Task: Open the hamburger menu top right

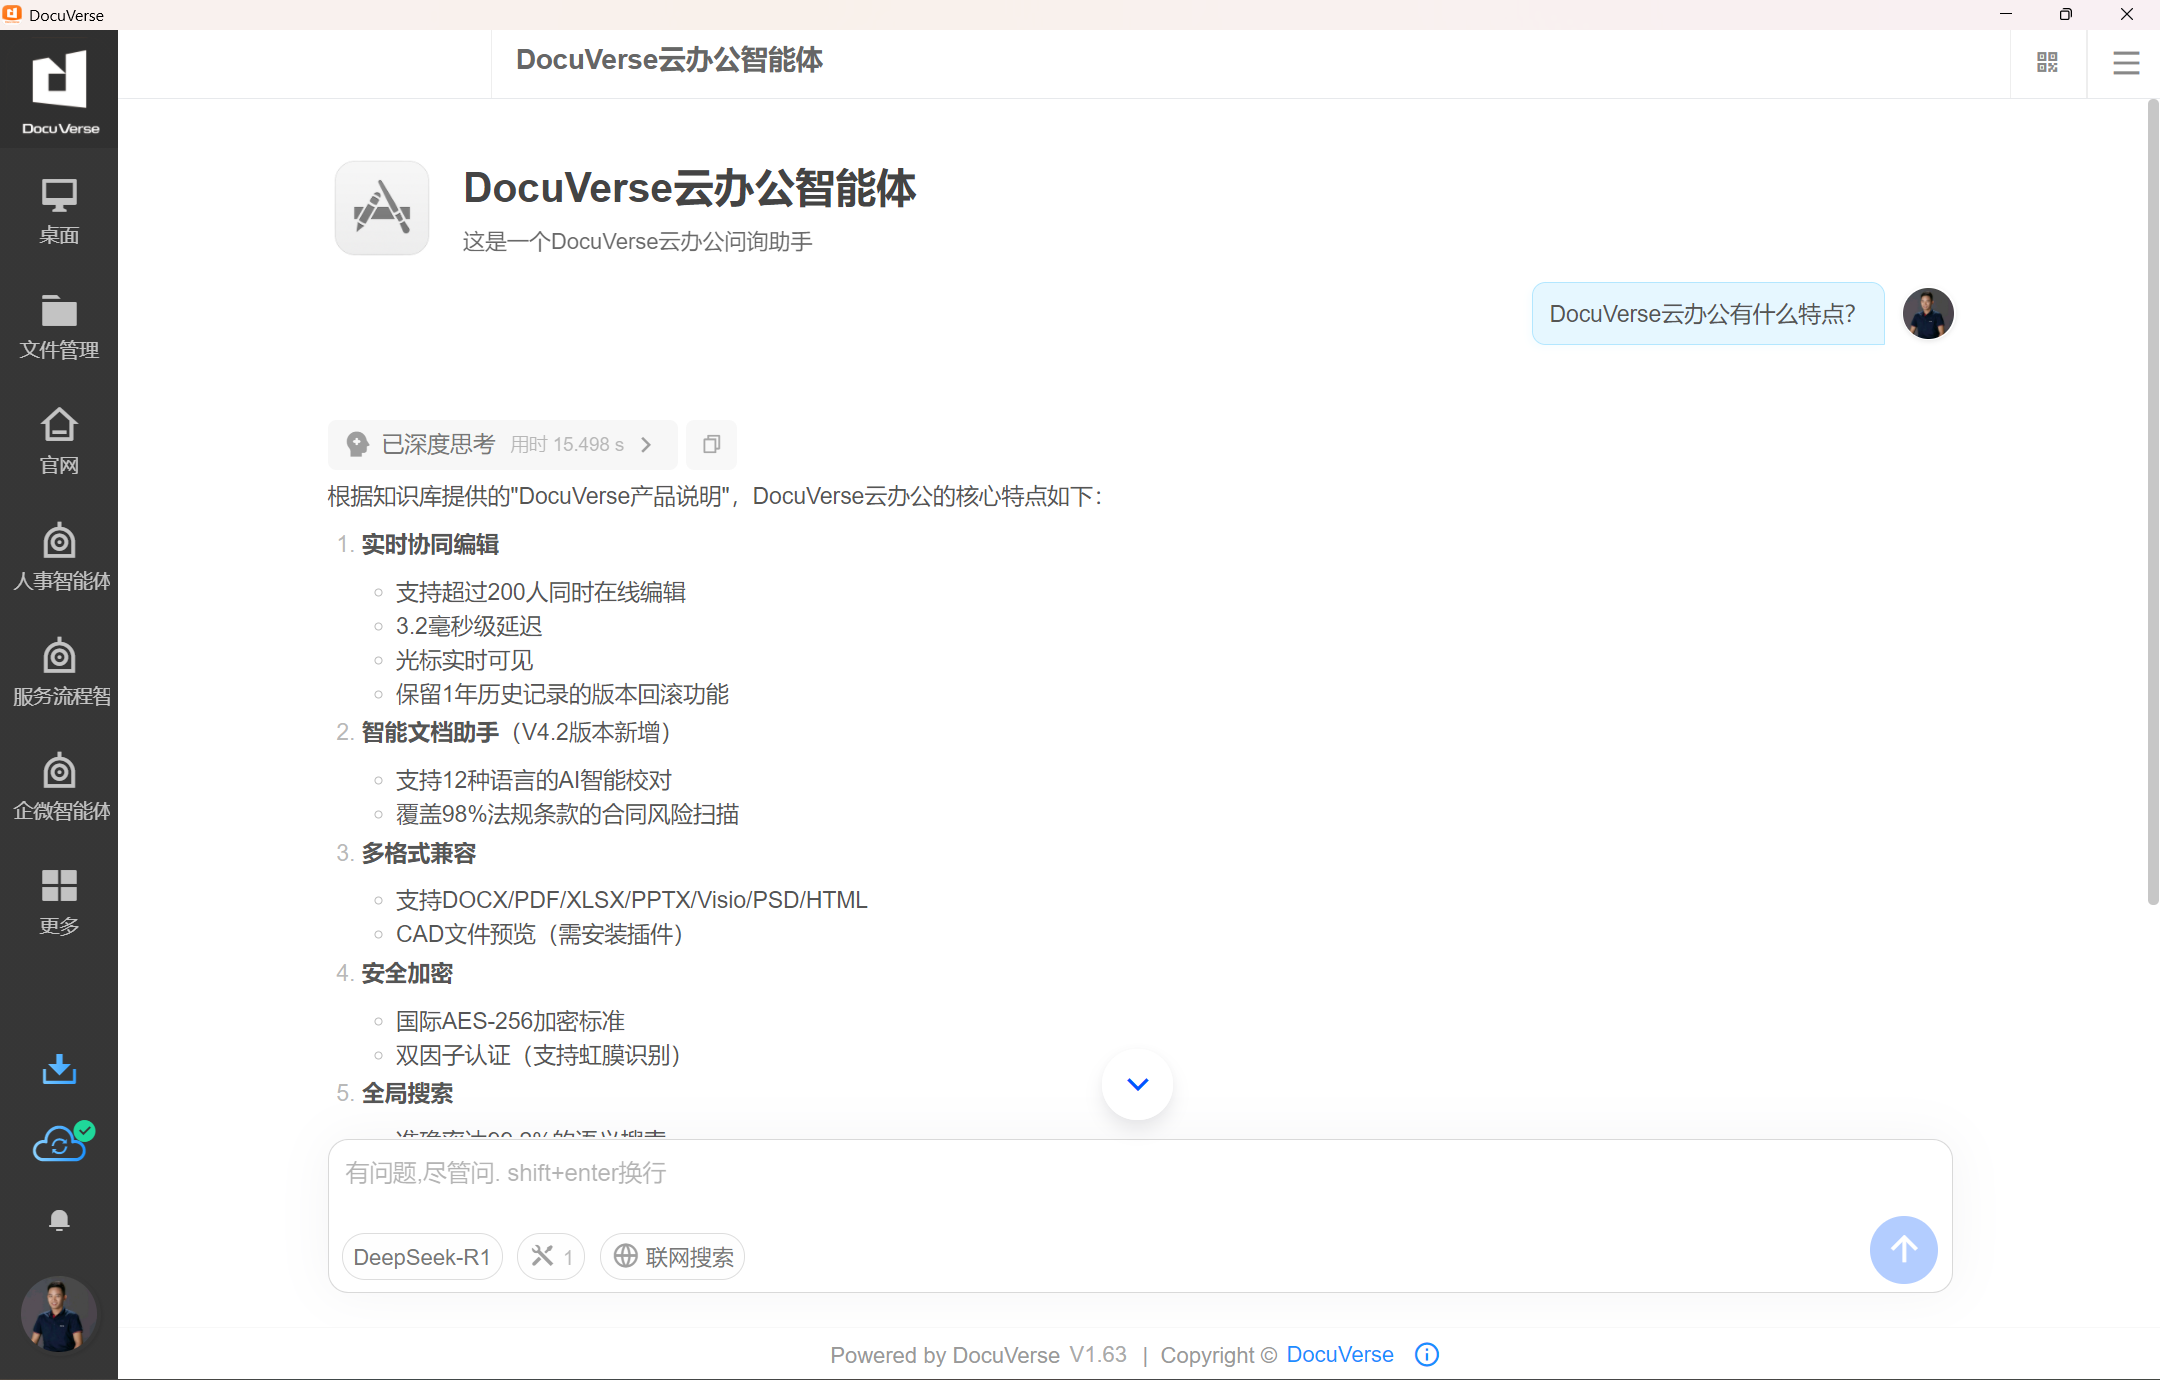Action: pos(2126,63)
